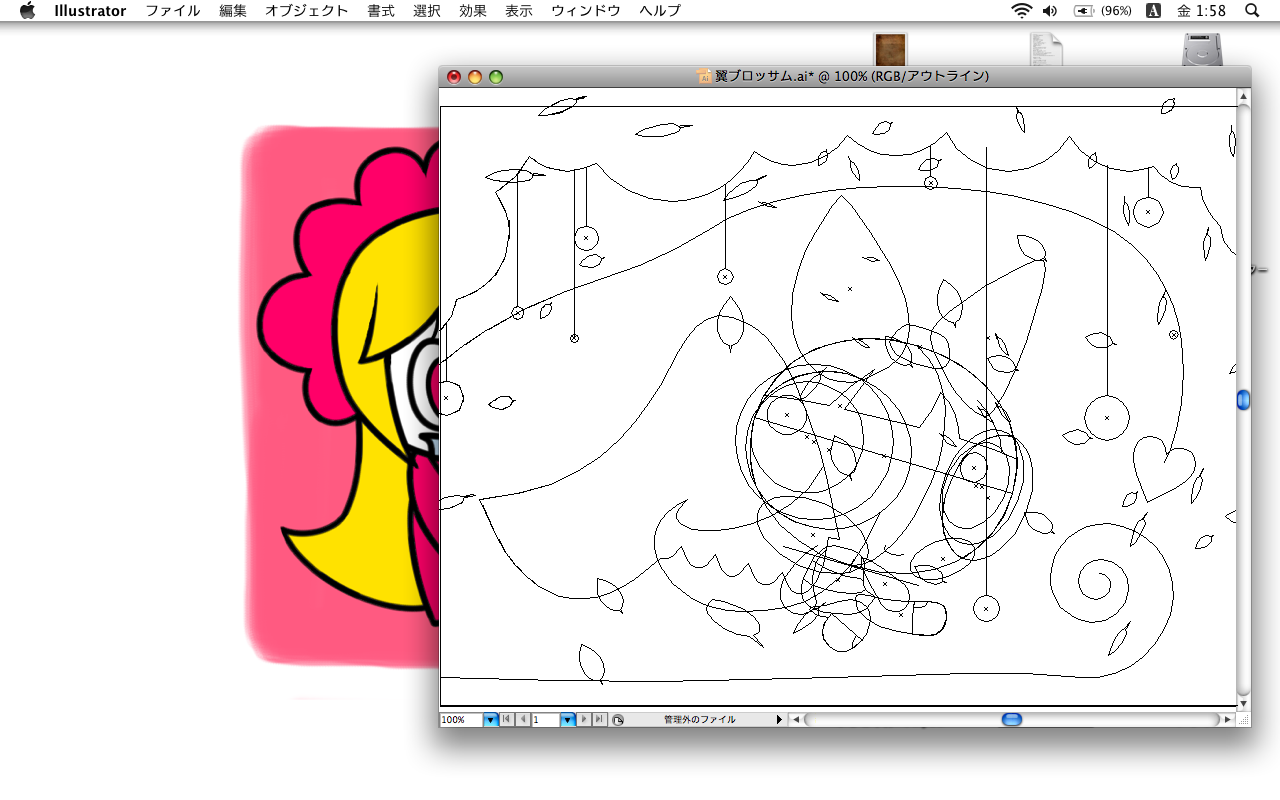This screenshot has height=800, width=1280.
Task: Close the 翼ブロッサム.ai document window
Action: (x=454, y=77)
